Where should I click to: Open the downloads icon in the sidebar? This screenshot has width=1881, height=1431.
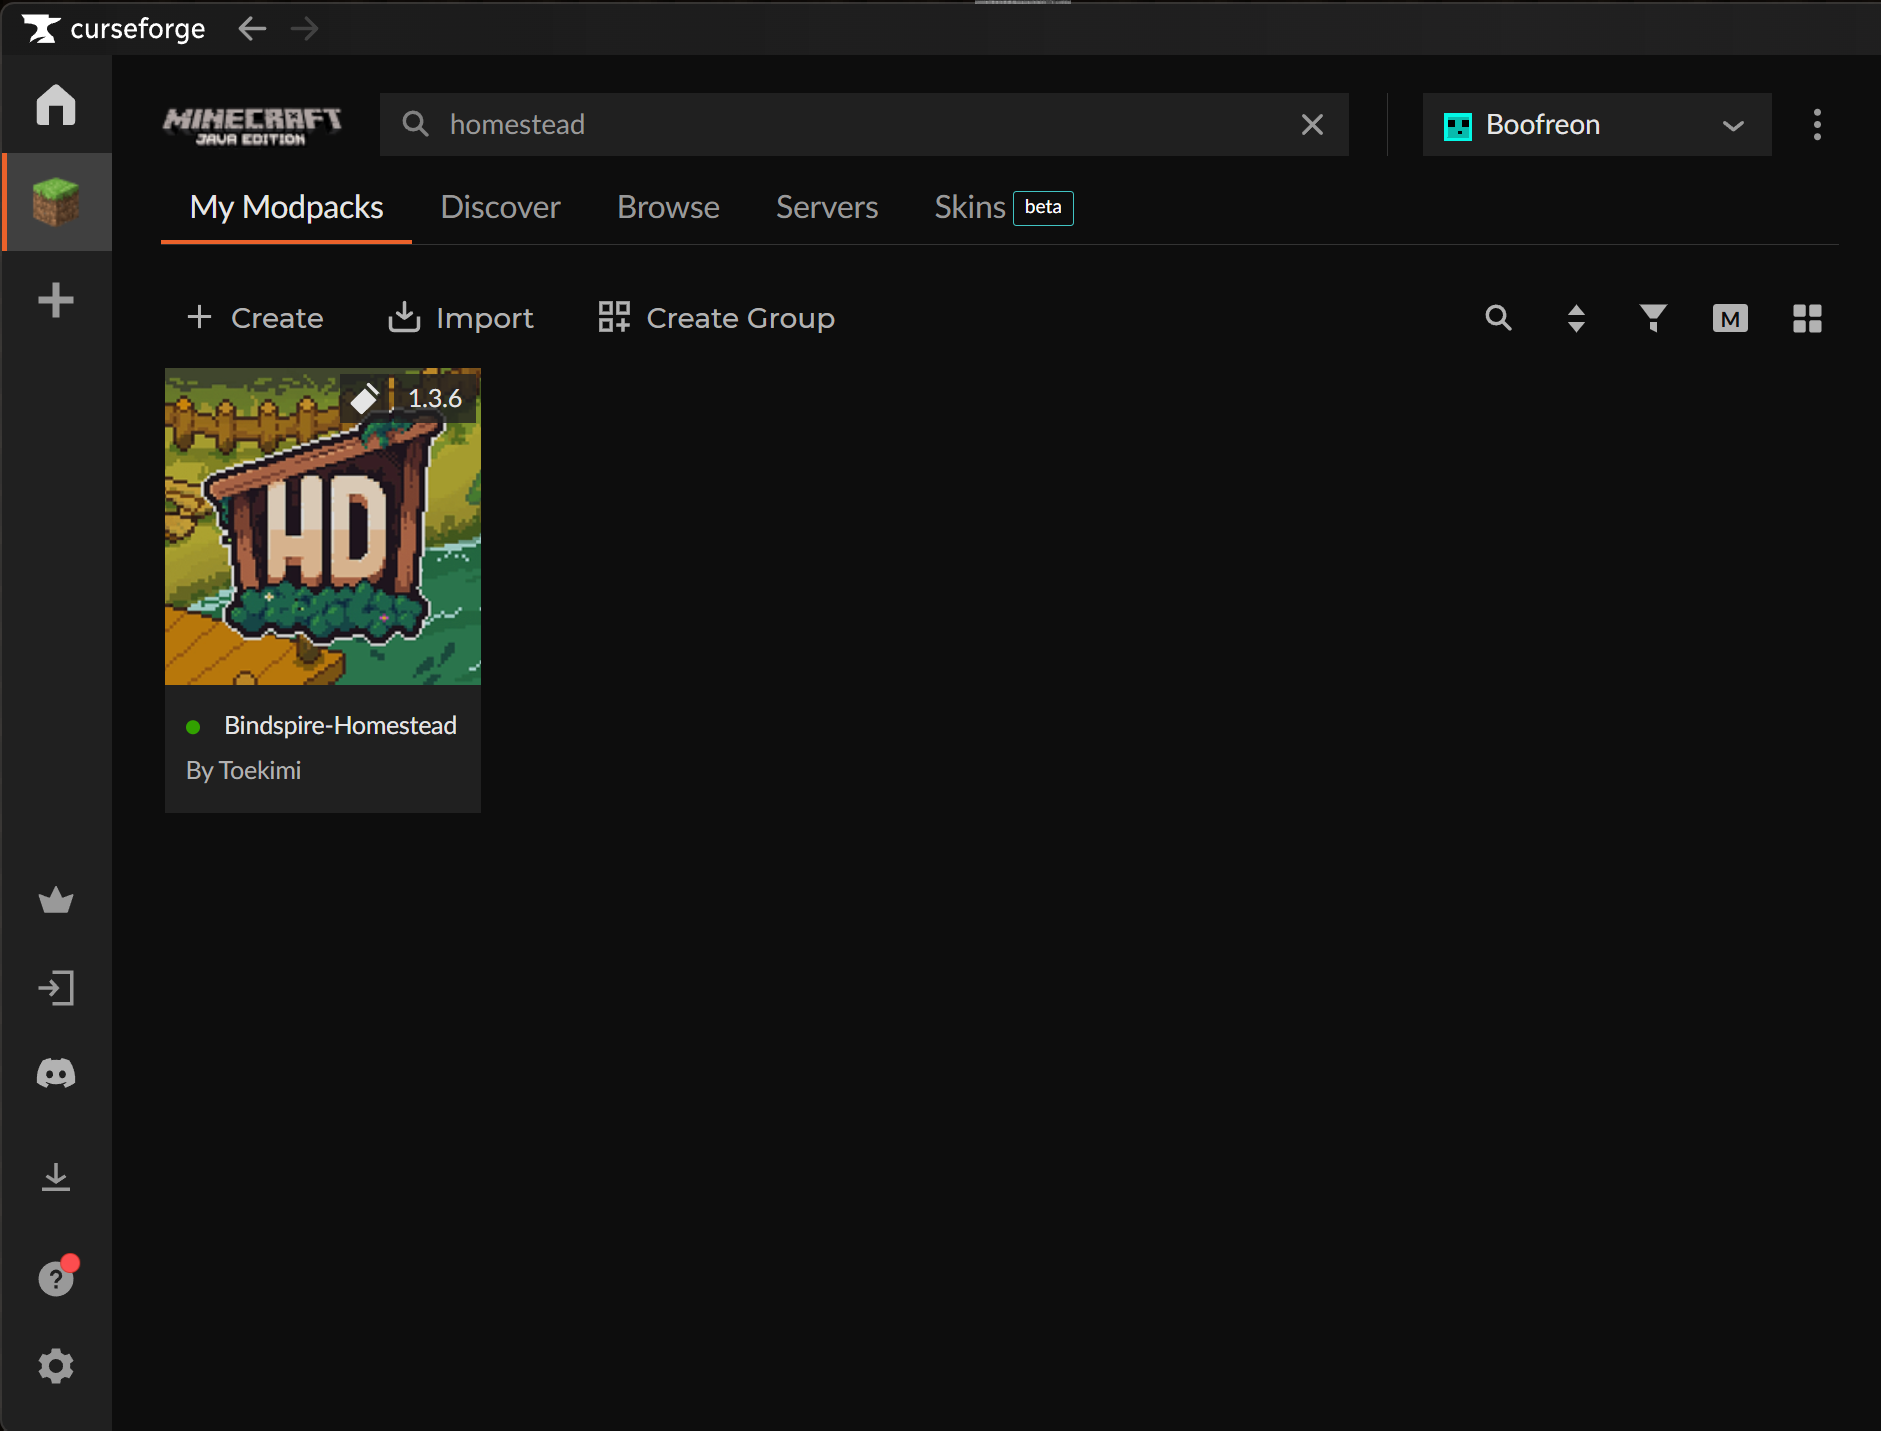tap(56, 1177)
